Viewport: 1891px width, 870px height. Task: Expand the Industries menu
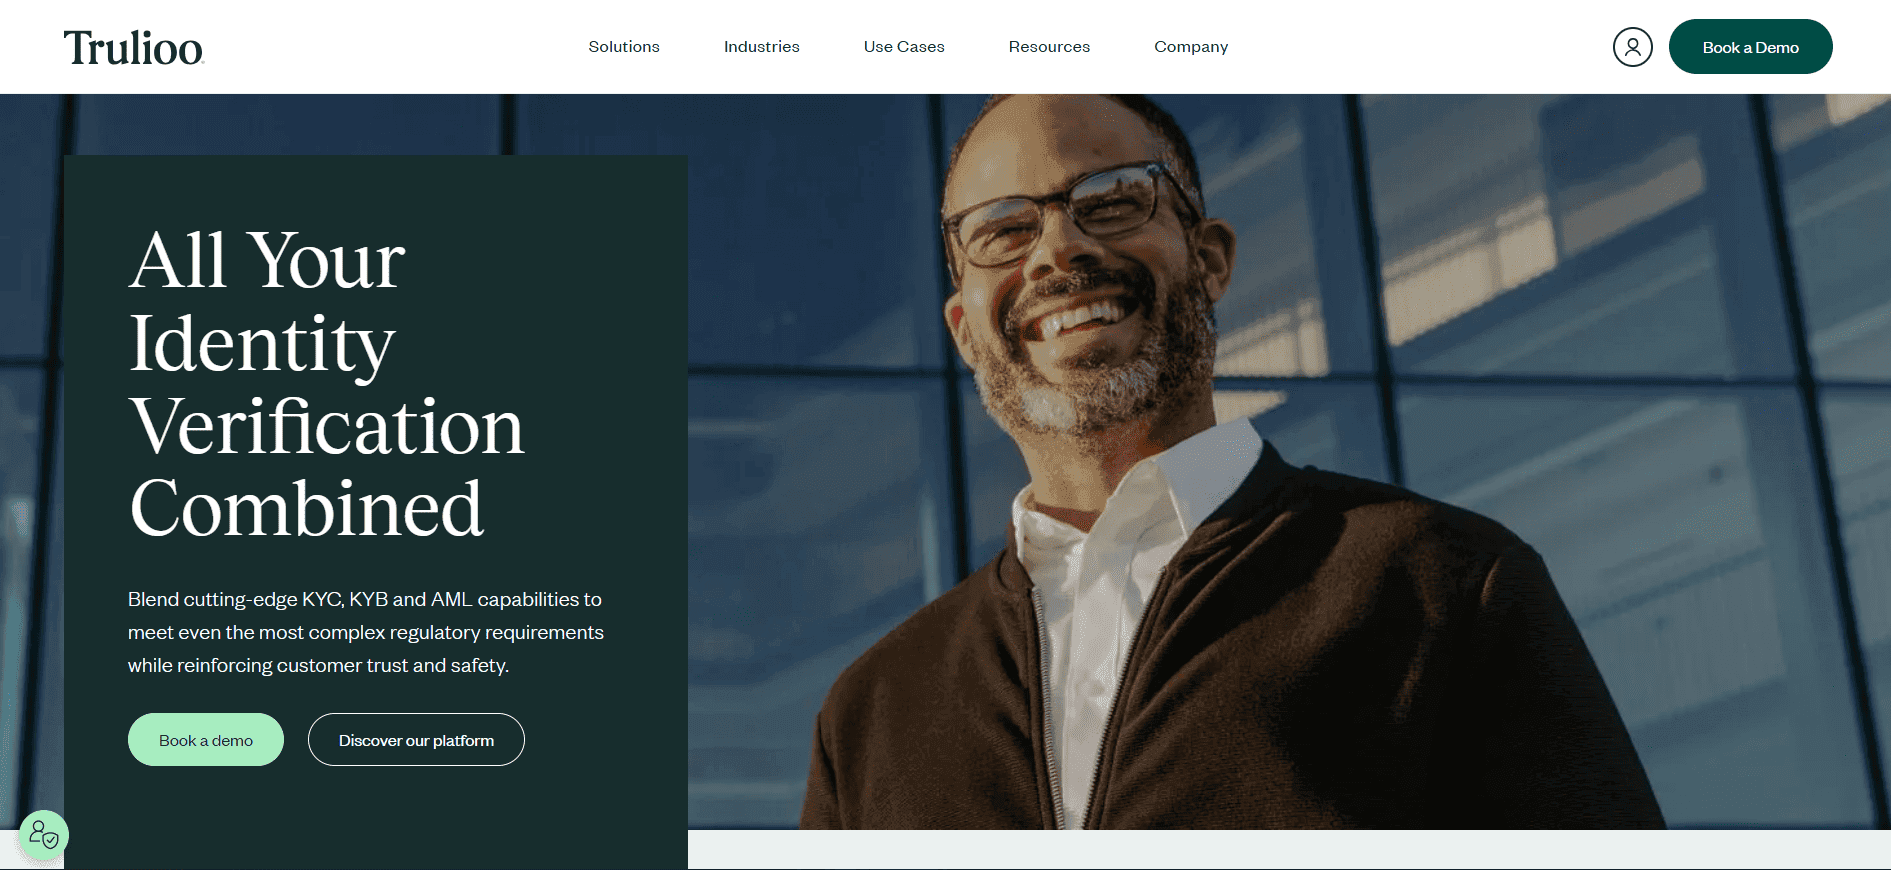click(762, 47)
